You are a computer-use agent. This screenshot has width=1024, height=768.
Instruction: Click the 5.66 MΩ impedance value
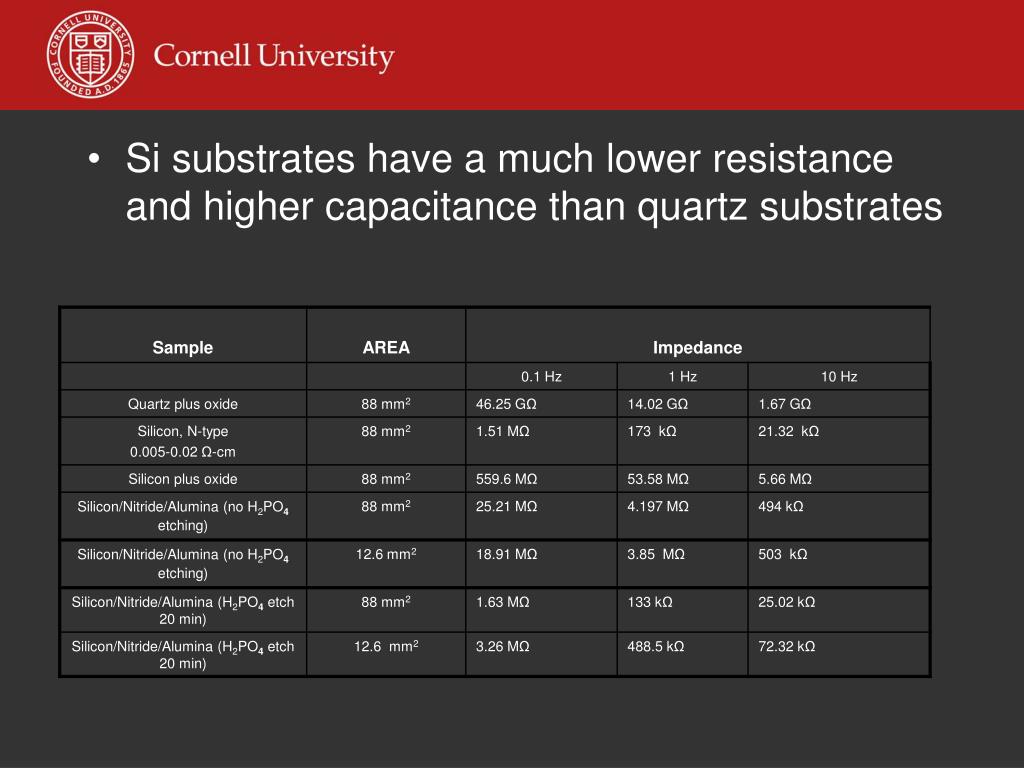pyautogui.click(x=785, y=479)
